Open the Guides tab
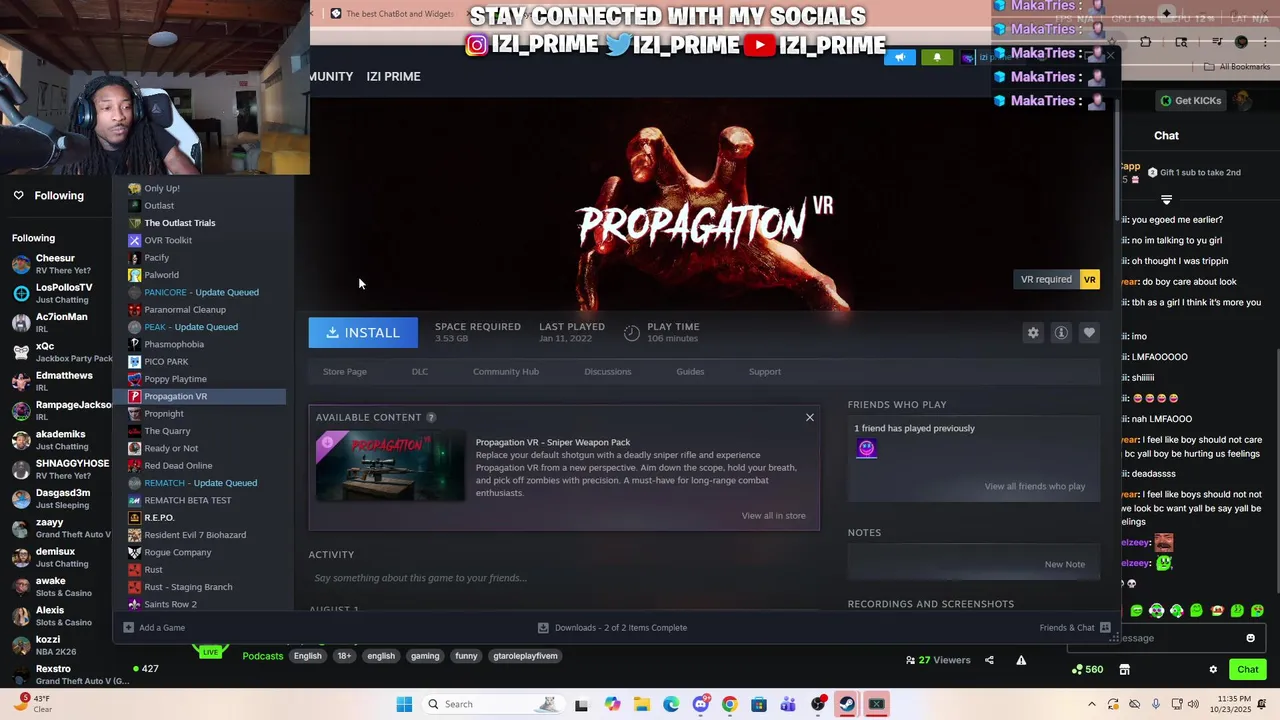 690,371
